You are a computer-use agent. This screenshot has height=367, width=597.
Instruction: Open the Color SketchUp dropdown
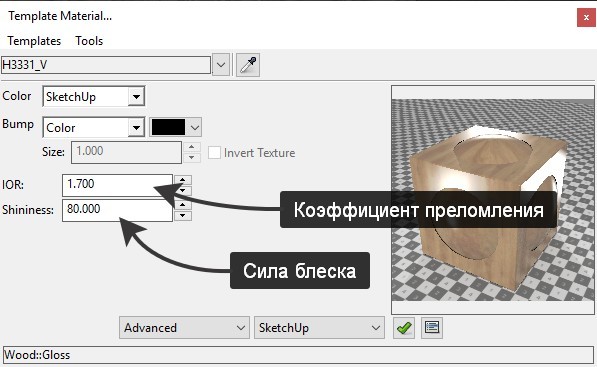(x=94, y=96)
